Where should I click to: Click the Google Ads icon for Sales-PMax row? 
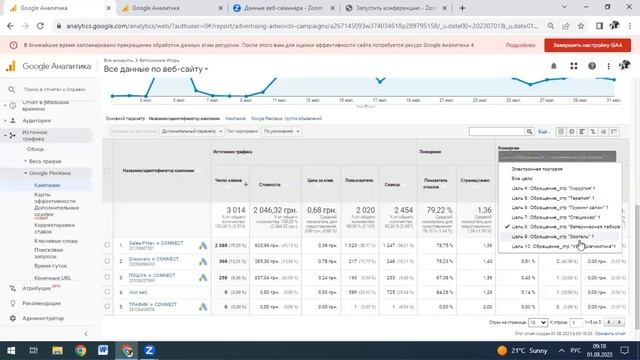[x=203, y=246]
